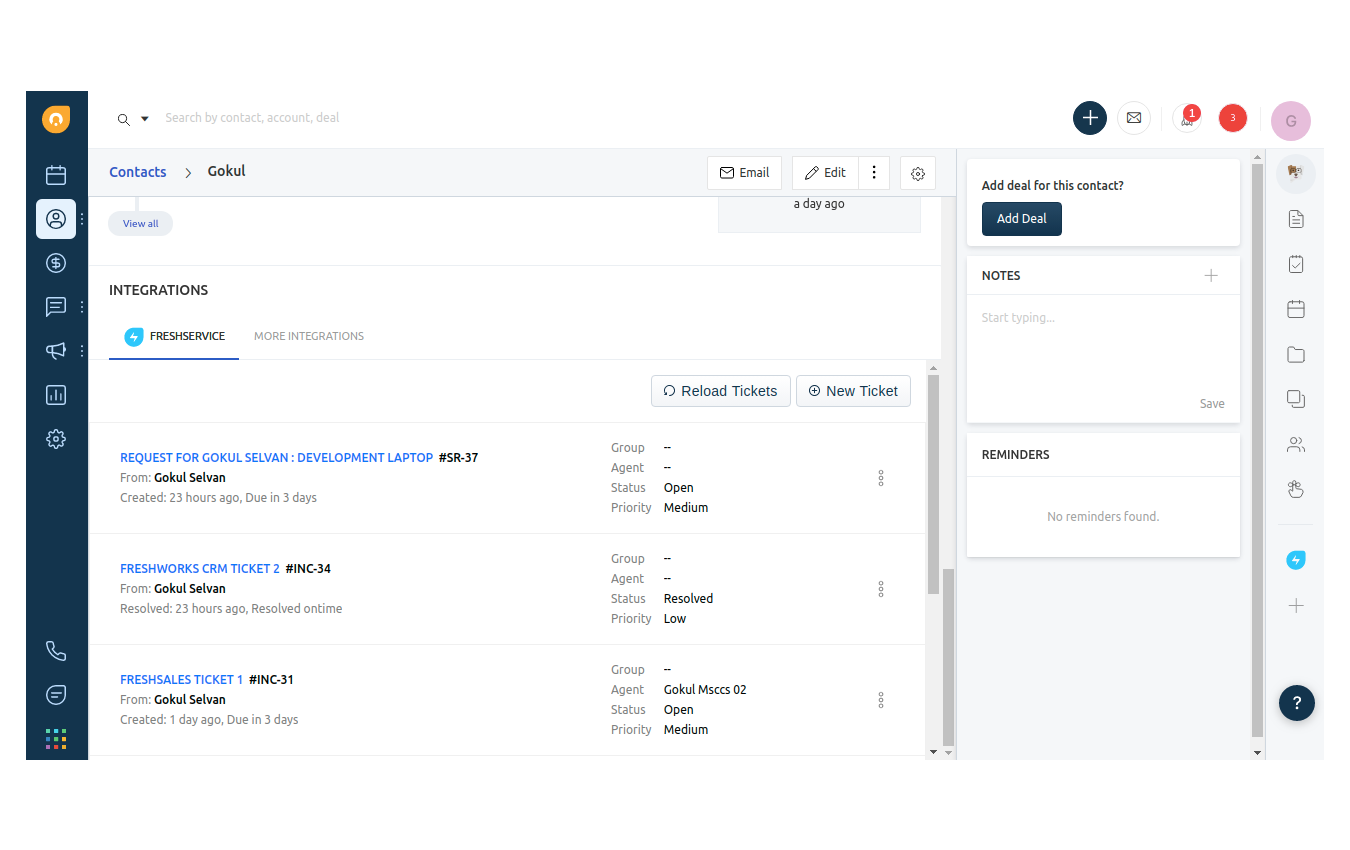Open the red badge showing 3
The image size is (1350, 850).
coord(1233,118)
